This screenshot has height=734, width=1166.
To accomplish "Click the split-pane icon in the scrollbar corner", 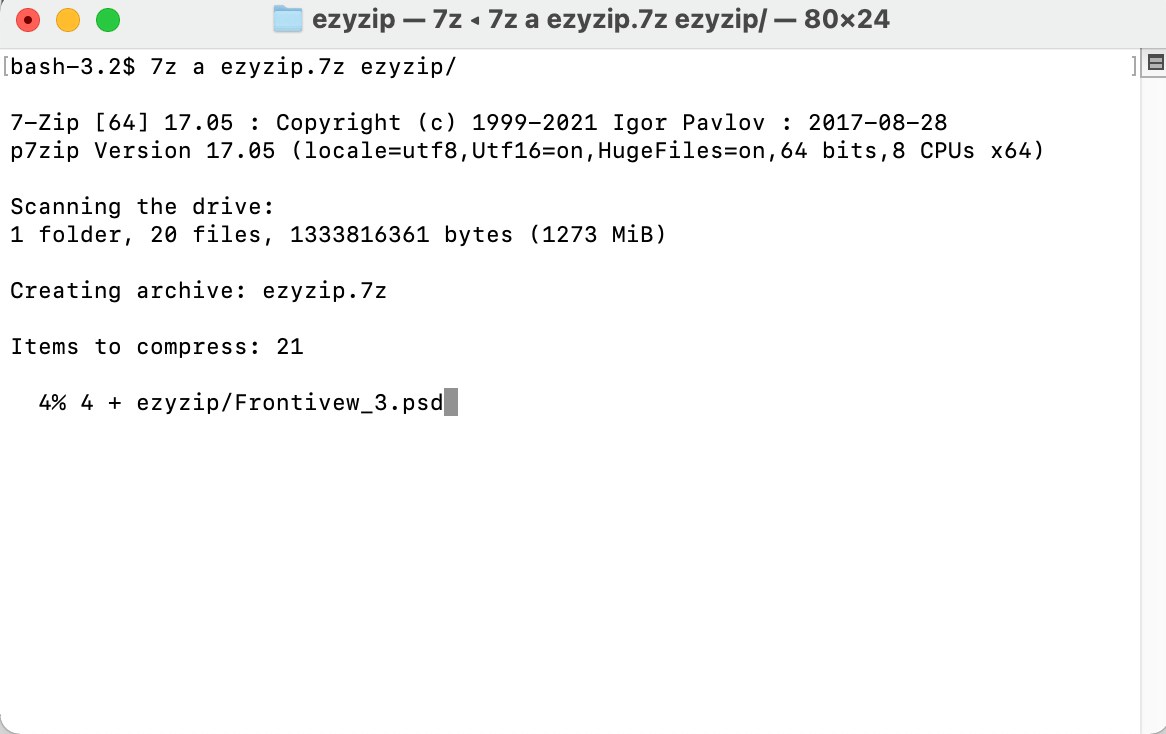I will pyautogui.click(x=1155, y=62).
